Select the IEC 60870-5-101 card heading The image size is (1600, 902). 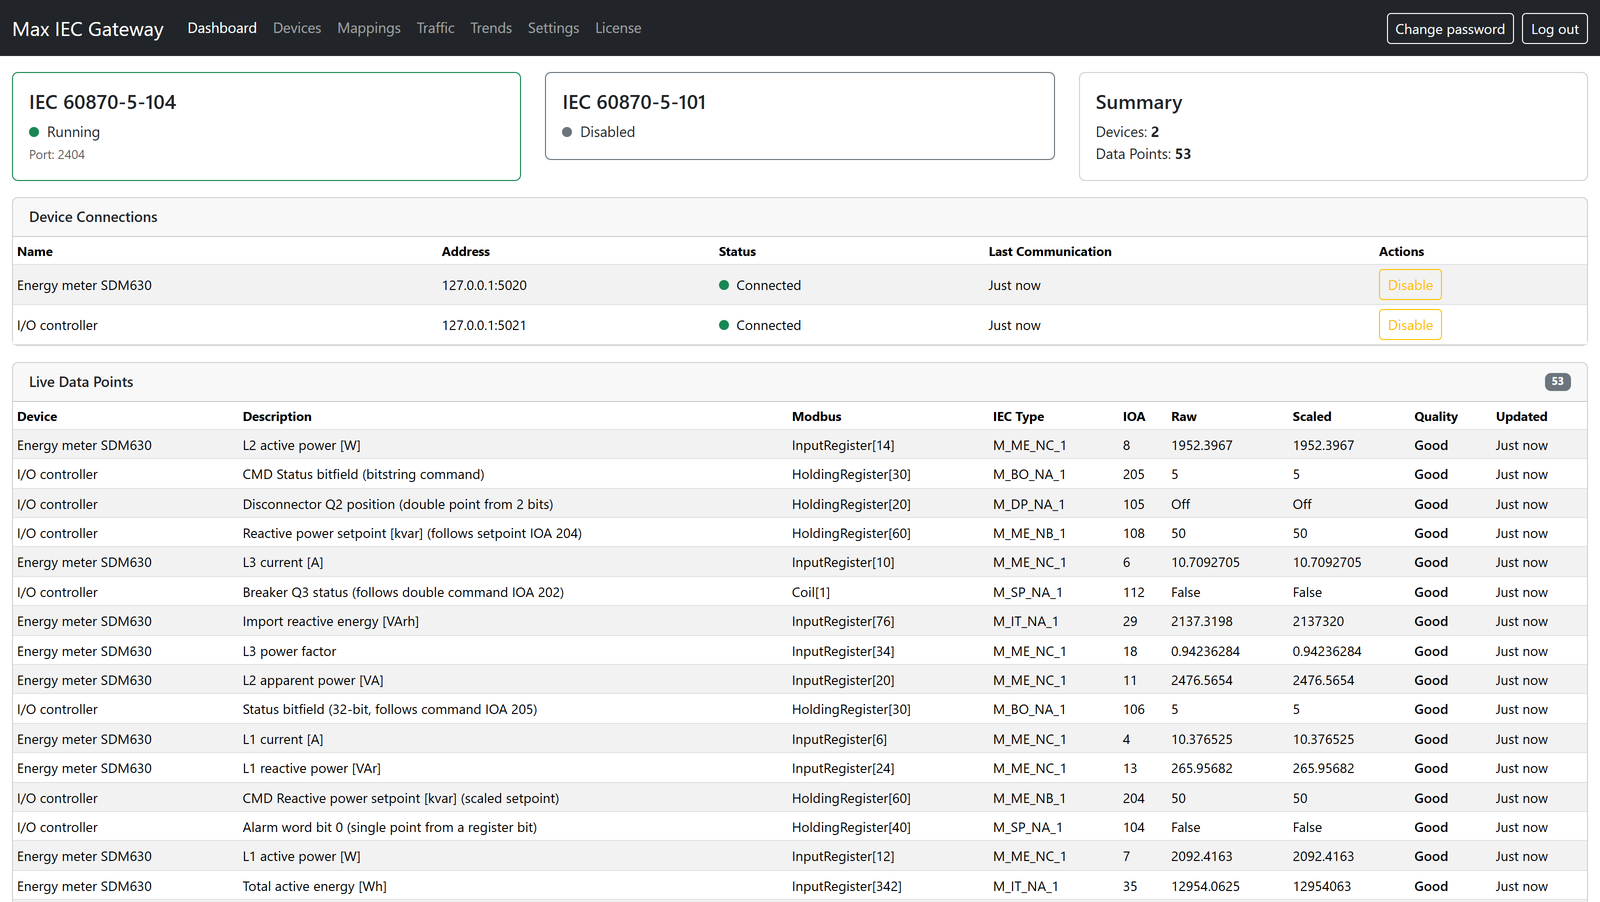point(634,102)
